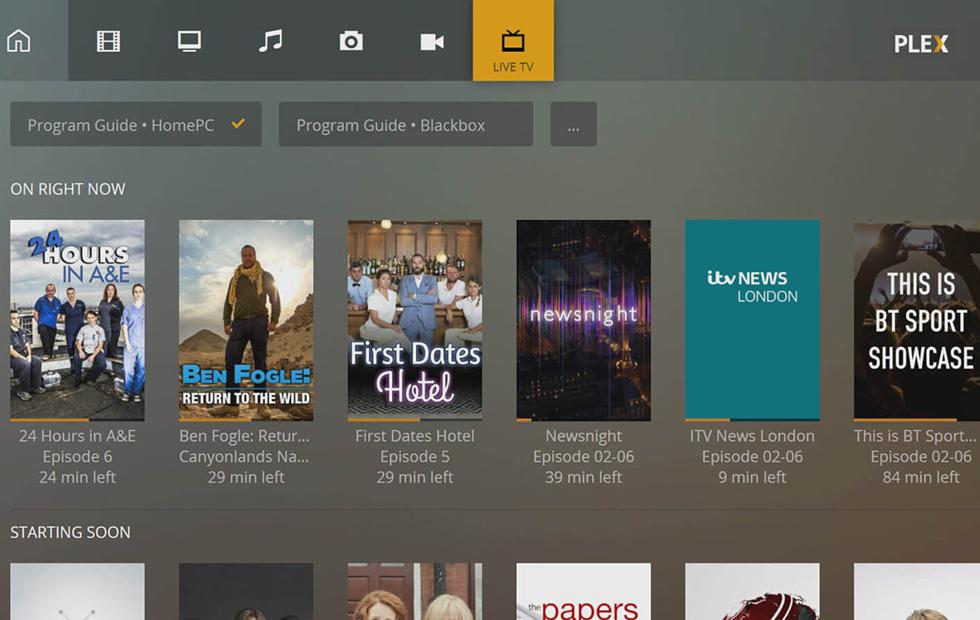Click progress bar under 24 Hours in A&E poster

click(x=78, y=419)
